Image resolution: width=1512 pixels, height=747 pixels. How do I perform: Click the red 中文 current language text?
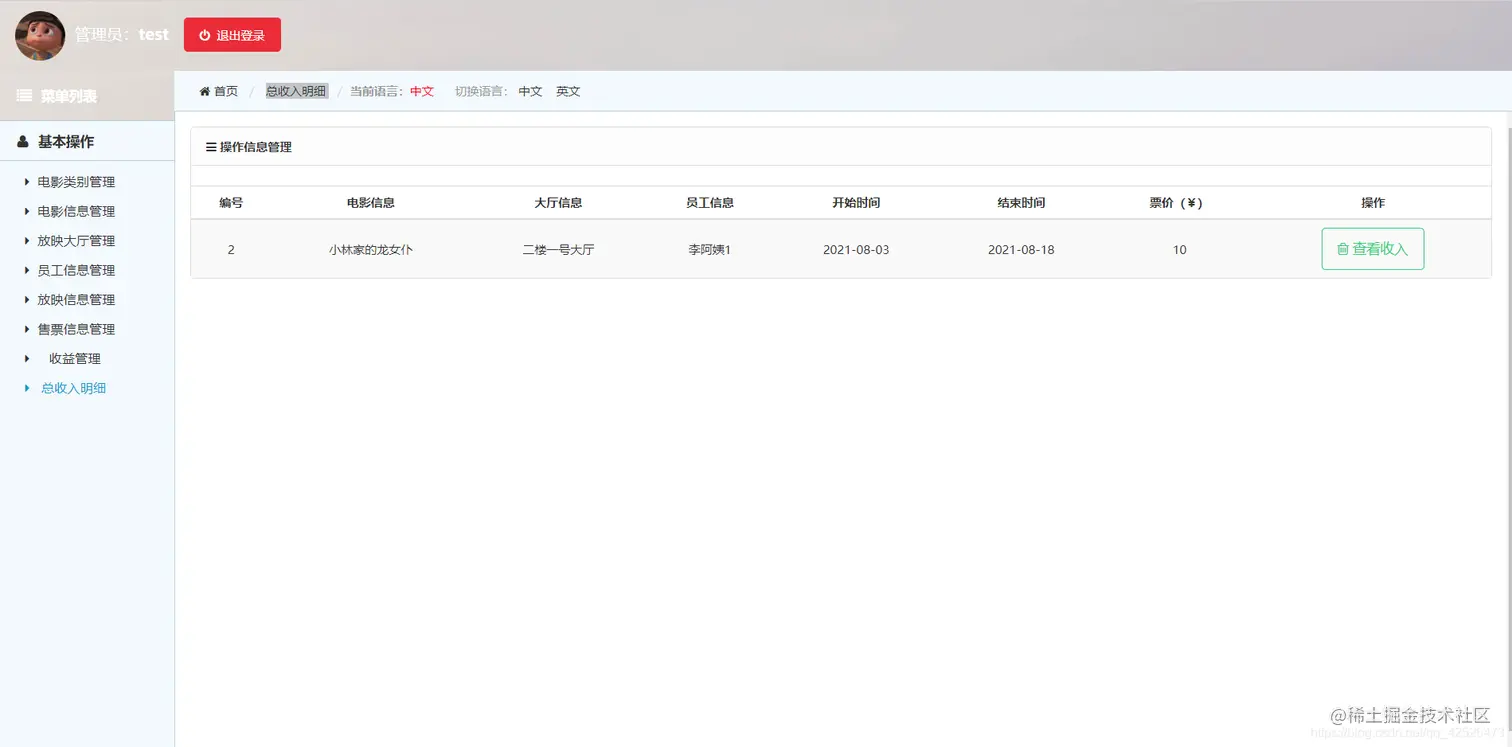[x=422, y=91]
